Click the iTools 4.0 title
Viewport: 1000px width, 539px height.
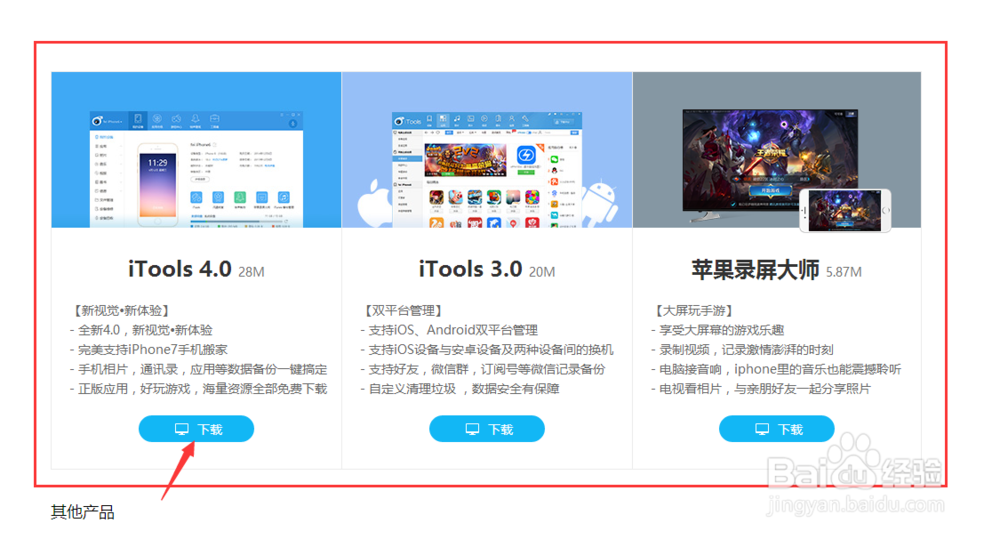click(x=180, y=269)
